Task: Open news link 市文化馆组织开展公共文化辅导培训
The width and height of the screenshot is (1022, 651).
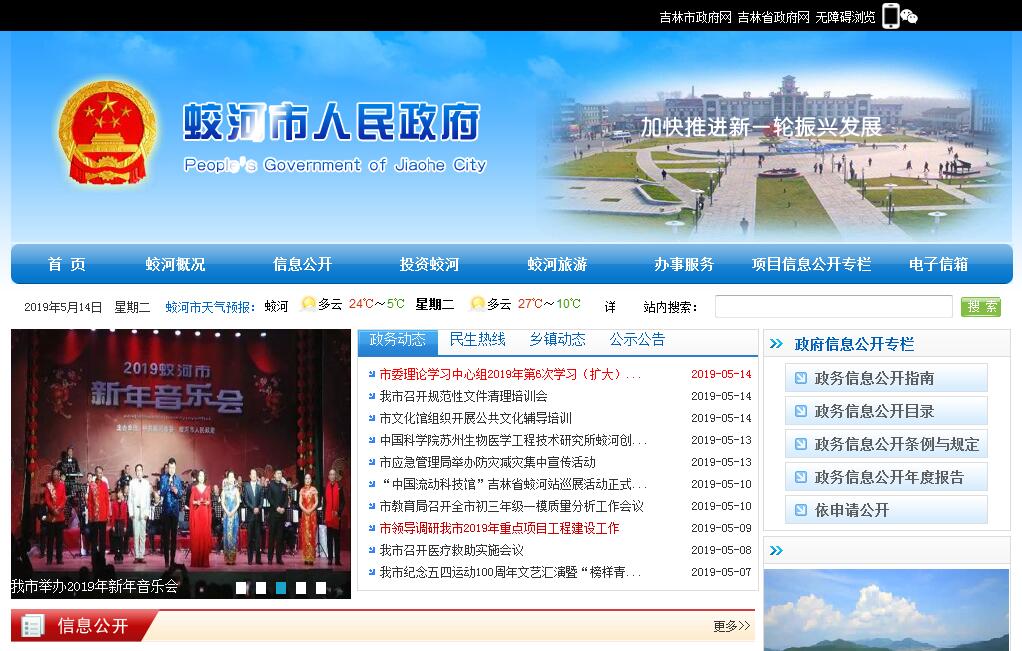Action: (475, 418)
